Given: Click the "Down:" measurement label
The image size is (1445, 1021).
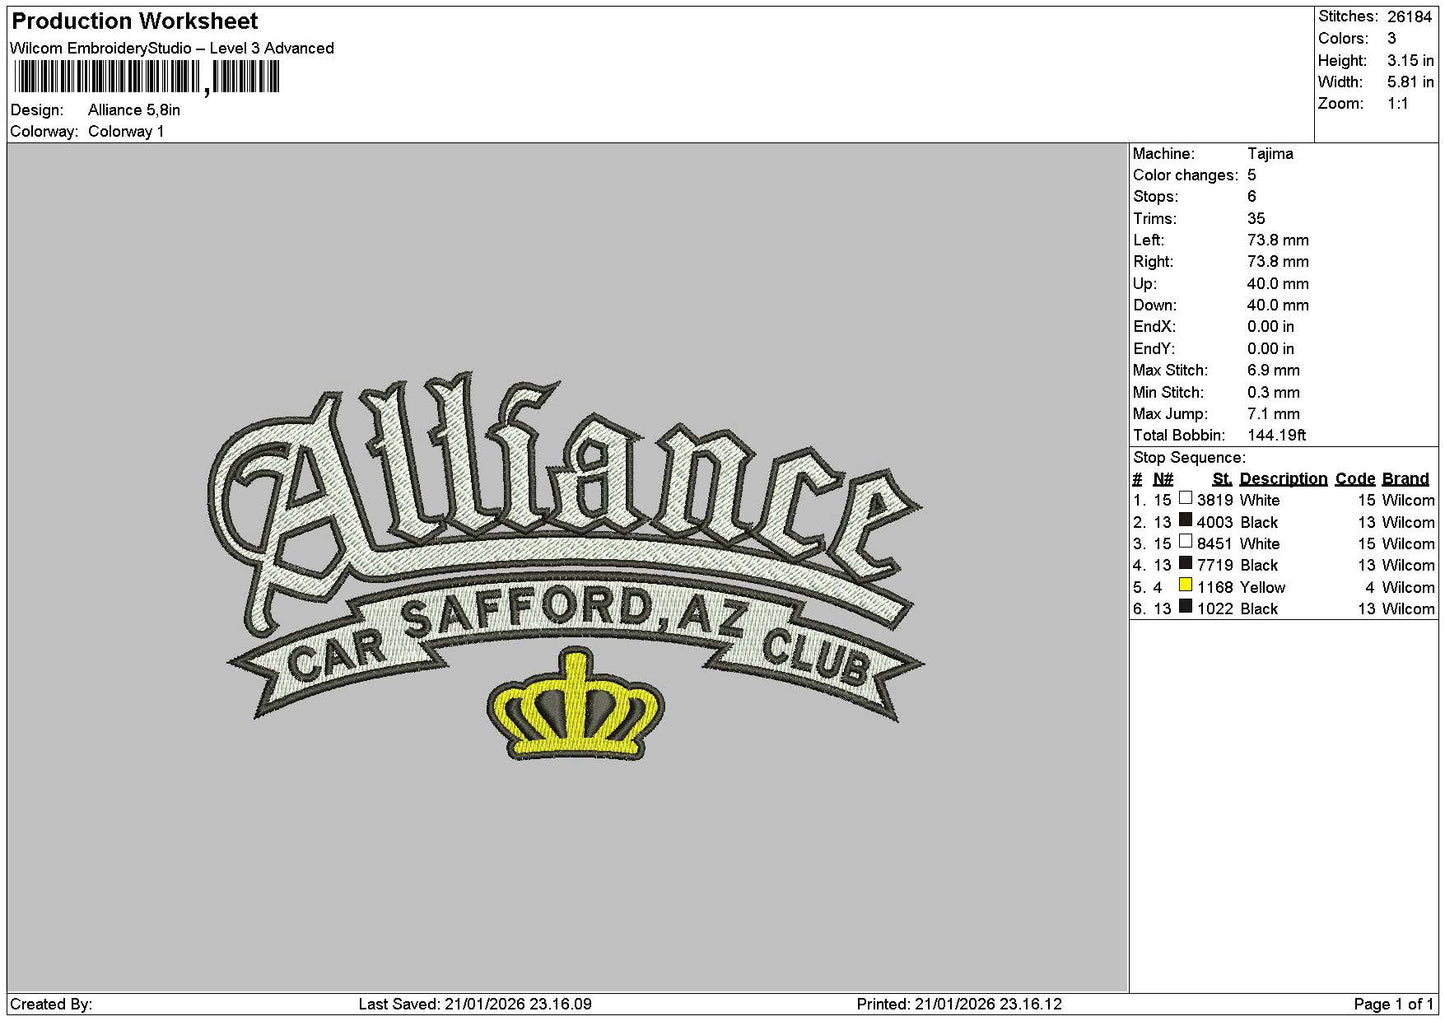Looking at the screenshot, I should tap(1154, 306).
